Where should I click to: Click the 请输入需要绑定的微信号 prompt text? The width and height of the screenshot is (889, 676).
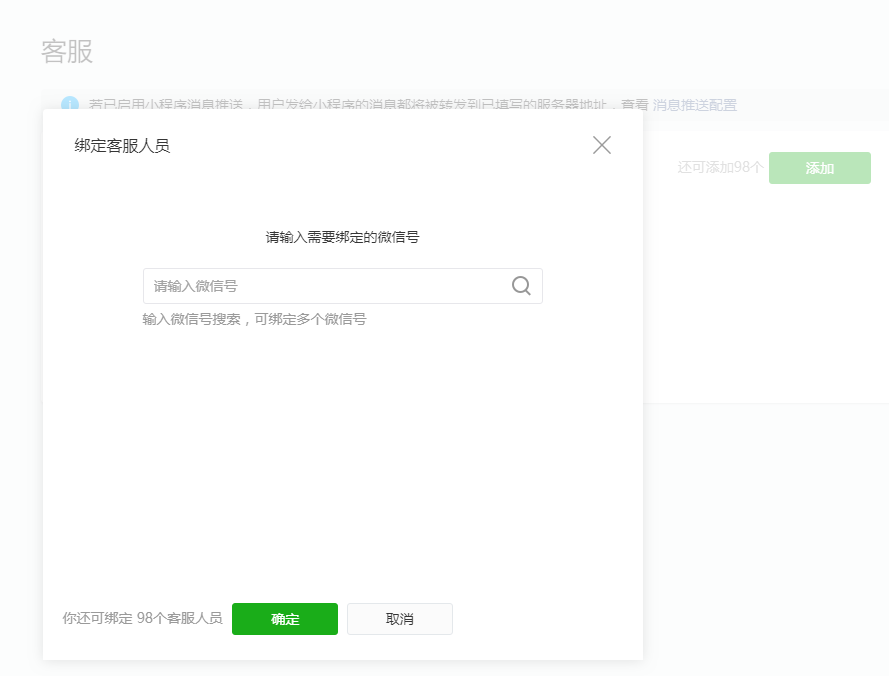[342, 237]
